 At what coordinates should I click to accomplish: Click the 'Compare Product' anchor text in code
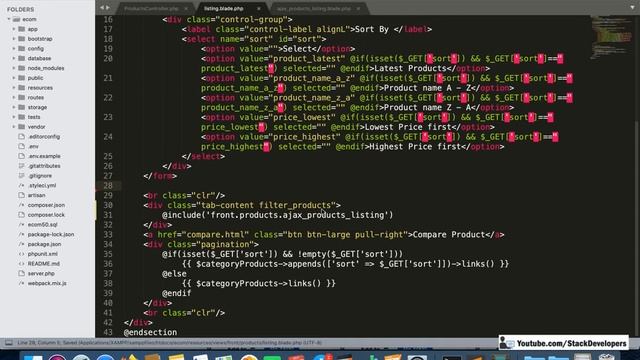click(449, 235)
